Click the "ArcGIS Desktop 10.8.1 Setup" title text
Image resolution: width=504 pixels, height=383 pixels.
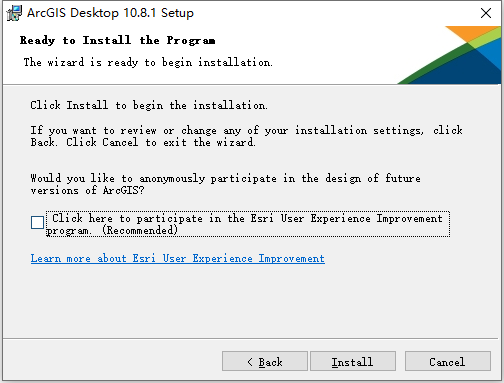click(110, 13)
